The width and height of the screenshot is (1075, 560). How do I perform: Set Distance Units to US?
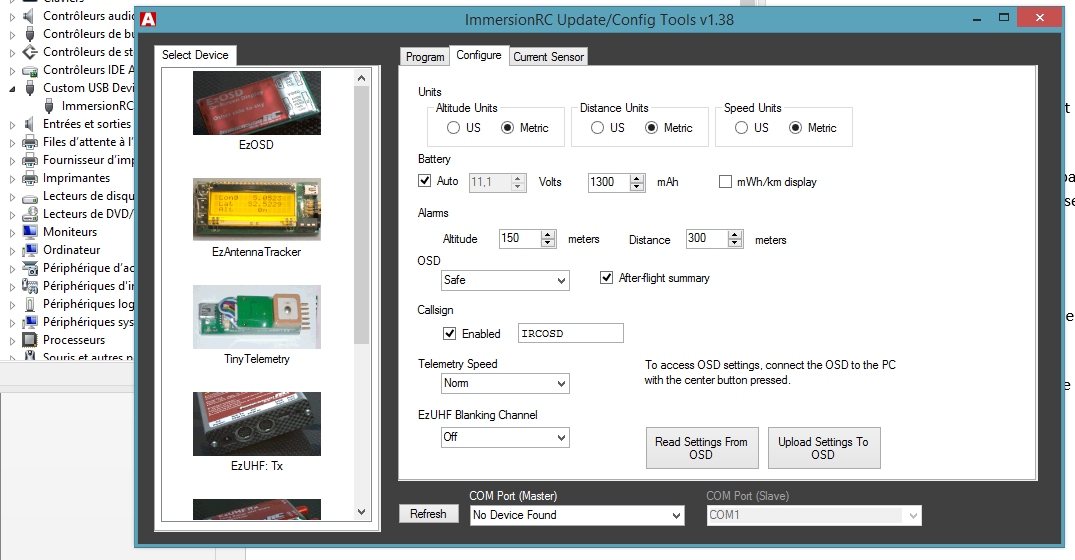pos(597,127)
